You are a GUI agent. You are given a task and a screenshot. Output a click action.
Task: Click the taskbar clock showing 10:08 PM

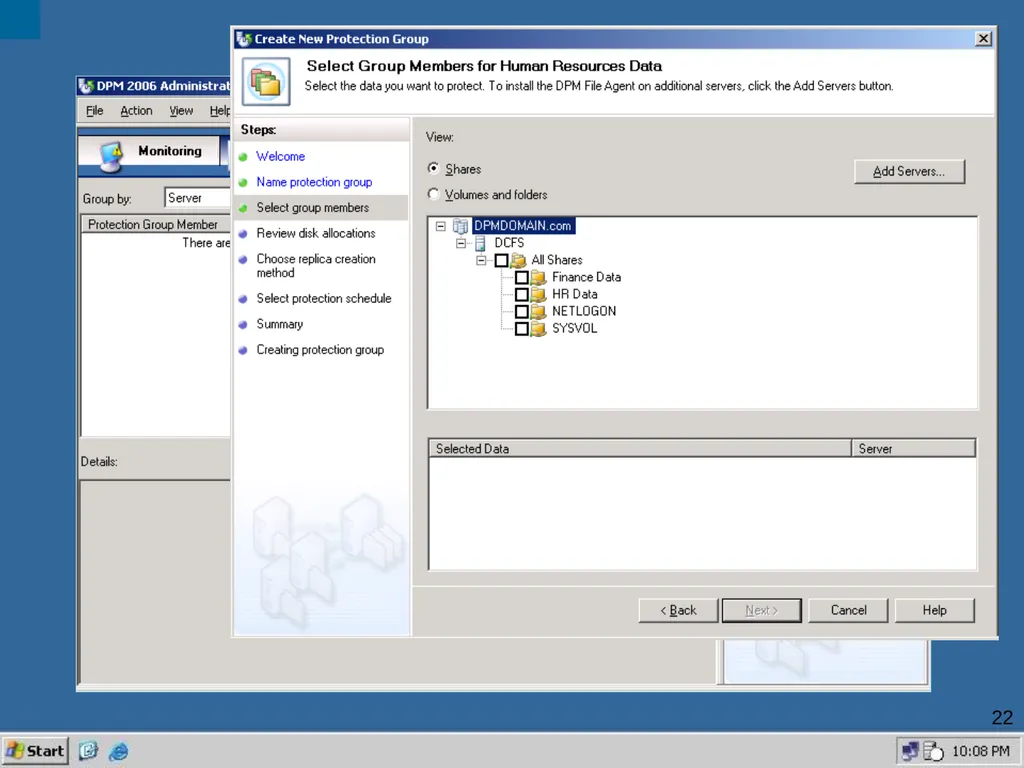(980, 751)
